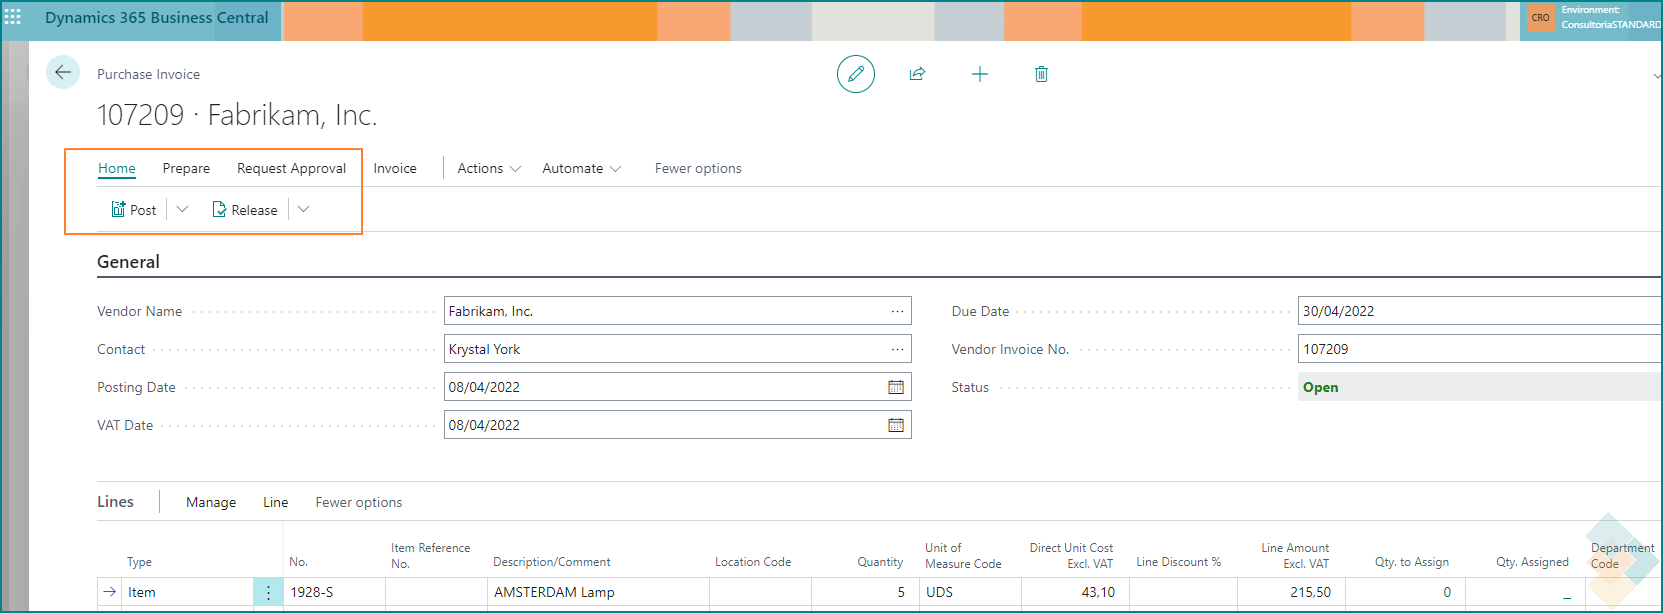
Task: Open the Automate dropdown menu
Action: tap(582, 168)
